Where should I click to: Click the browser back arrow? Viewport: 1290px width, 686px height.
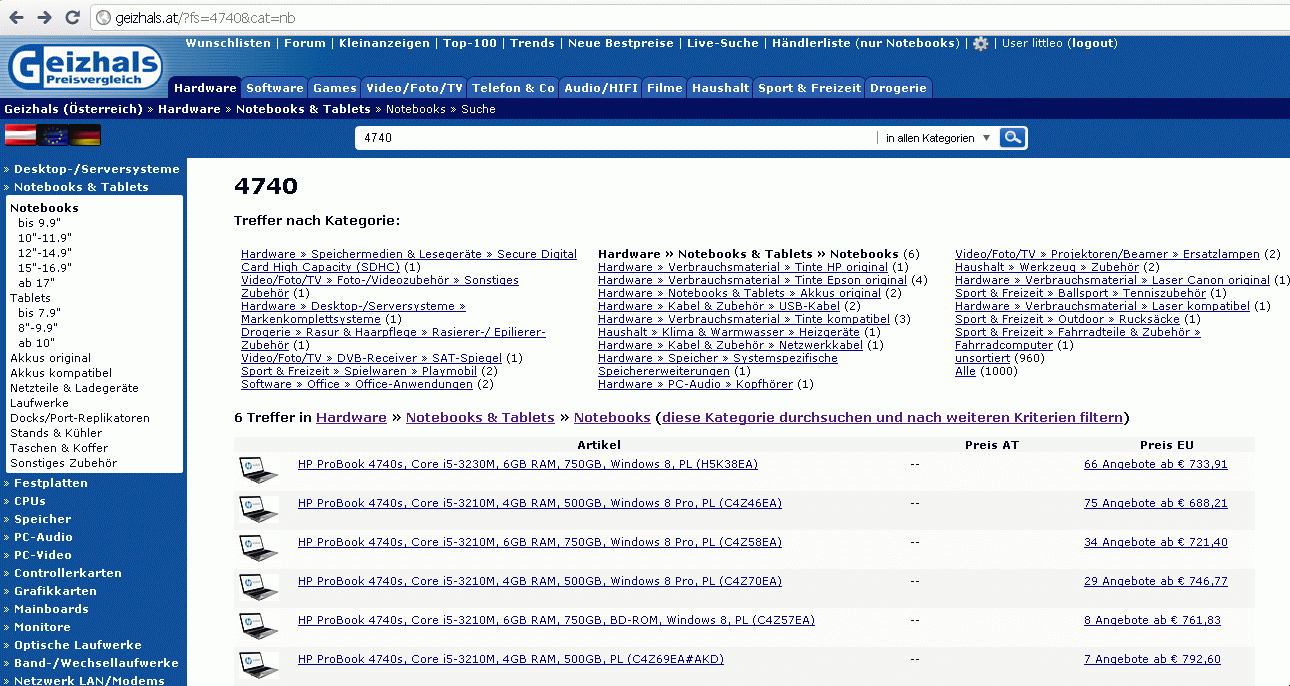[x=17, y=18]
